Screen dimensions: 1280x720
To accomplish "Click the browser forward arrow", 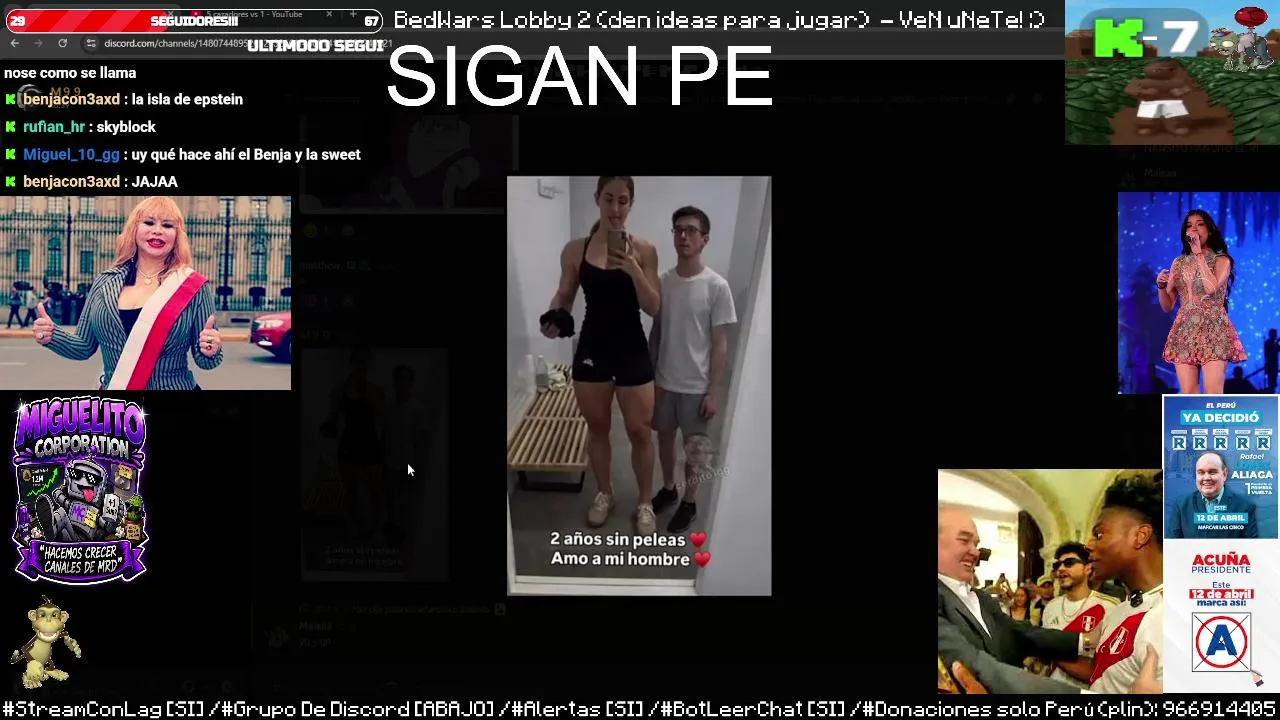I will point(38,44).
